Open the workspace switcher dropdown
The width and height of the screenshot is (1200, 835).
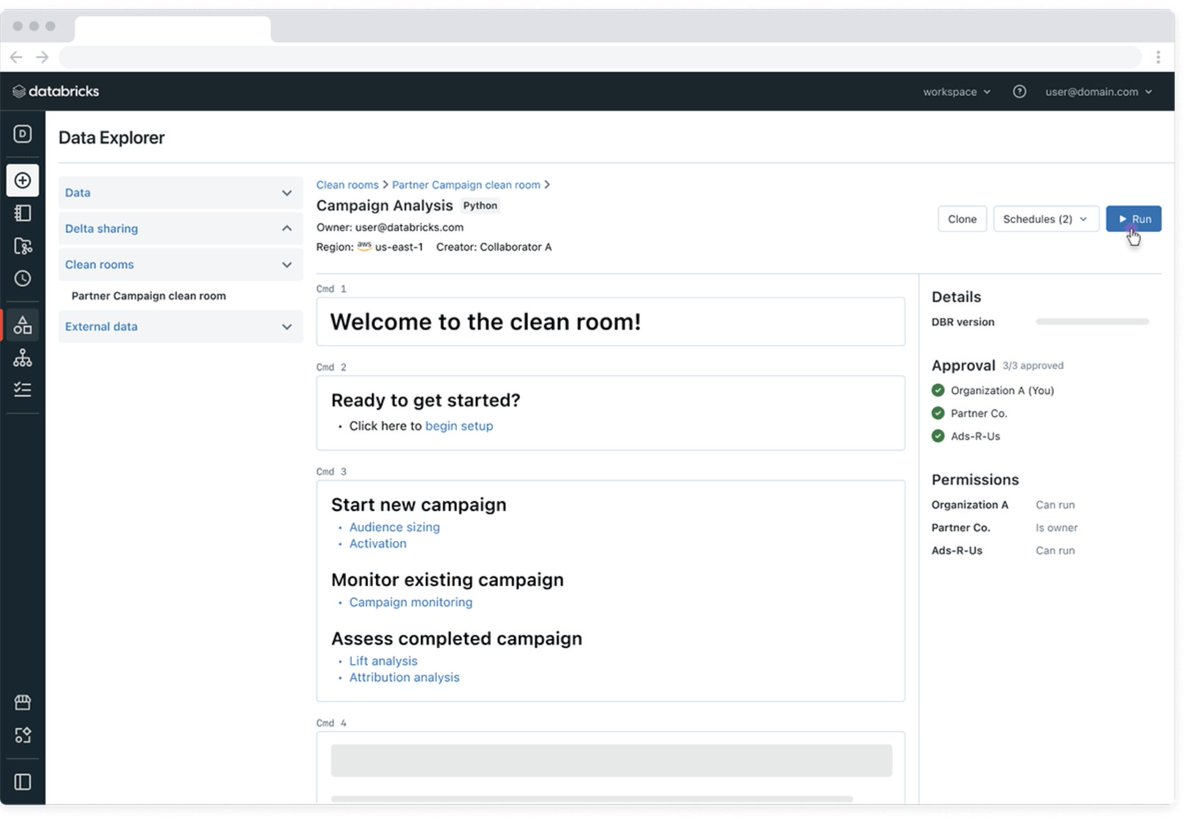click(x=955, y=91)
